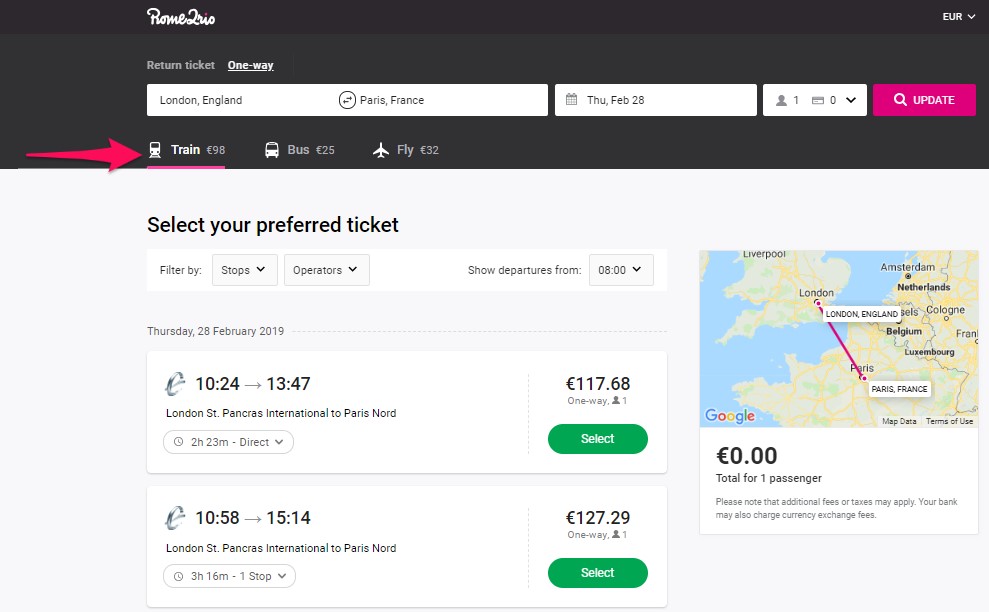The width and height of the screenshot is (989, 612).
Task: Click Eurostar logo on 10:24 ticket
Action: pos(175,384)
